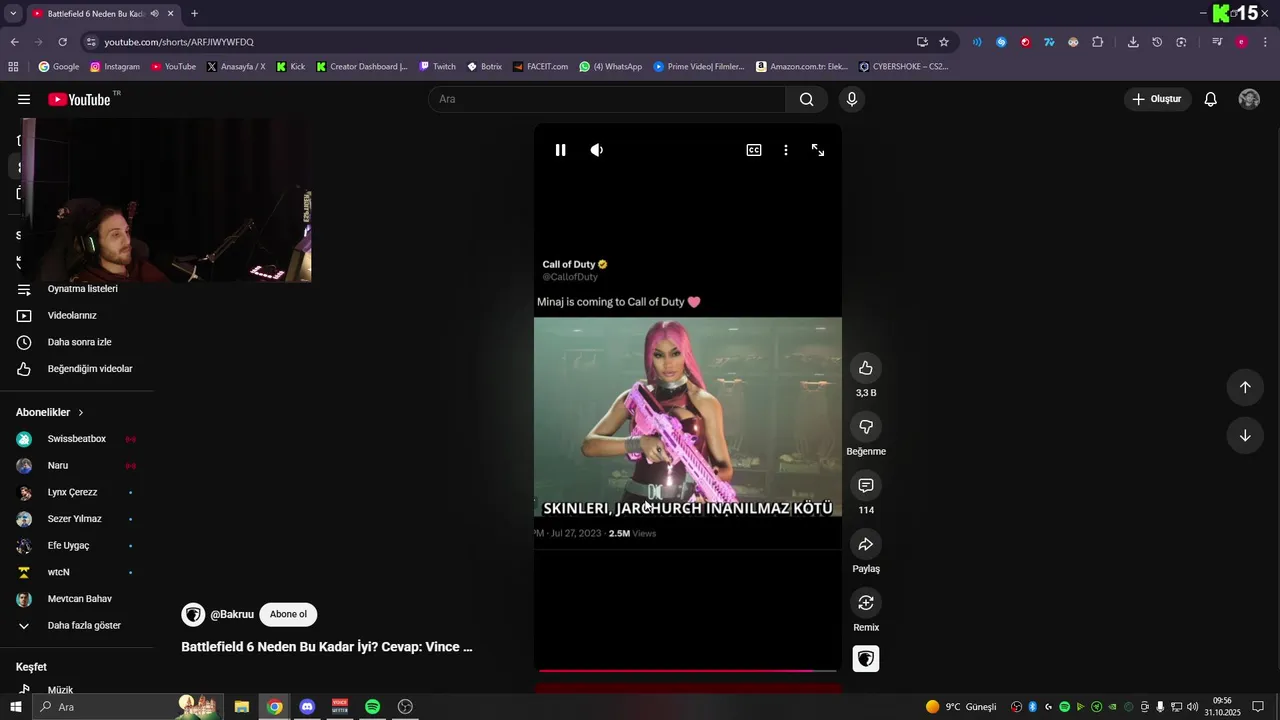Click the install app icon in address bar

tap(922, 42)
